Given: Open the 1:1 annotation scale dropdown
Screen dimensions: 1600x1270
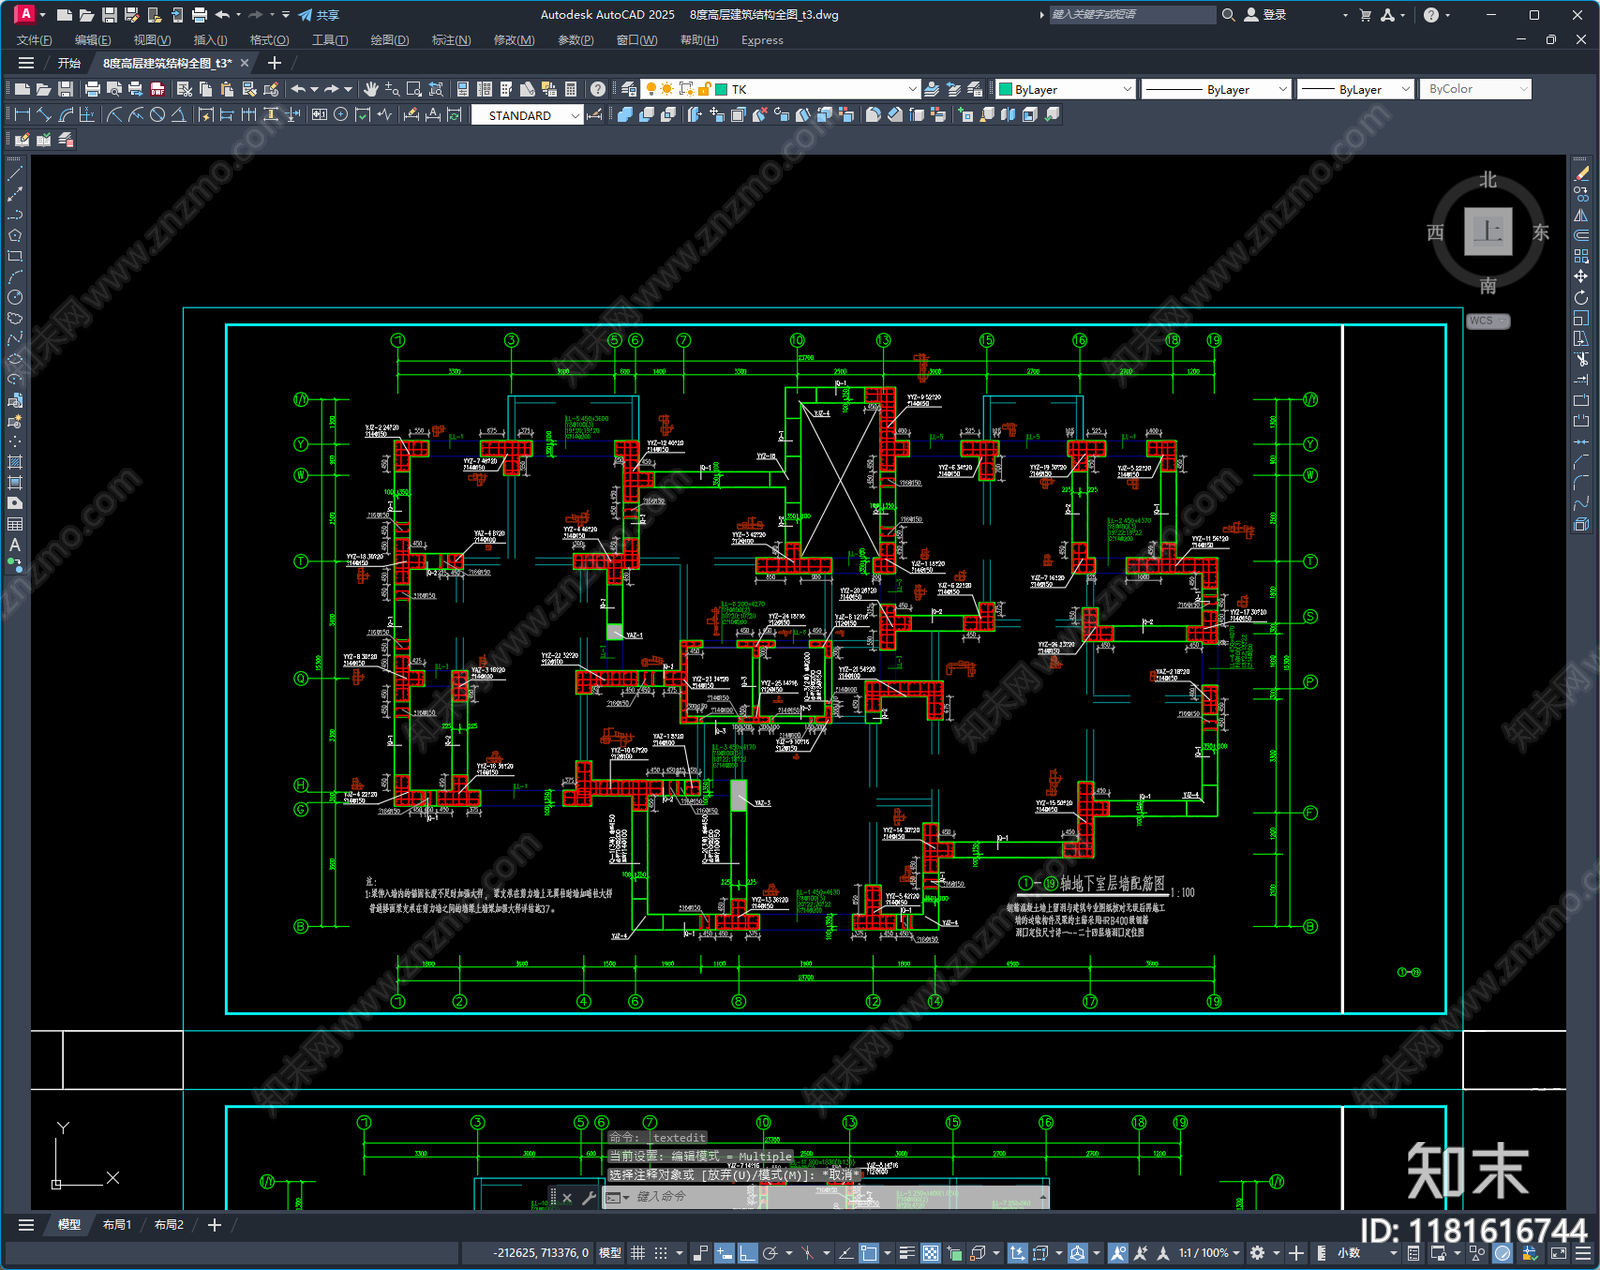Looking at the screenshot, I should (x=1208, y=1253).
